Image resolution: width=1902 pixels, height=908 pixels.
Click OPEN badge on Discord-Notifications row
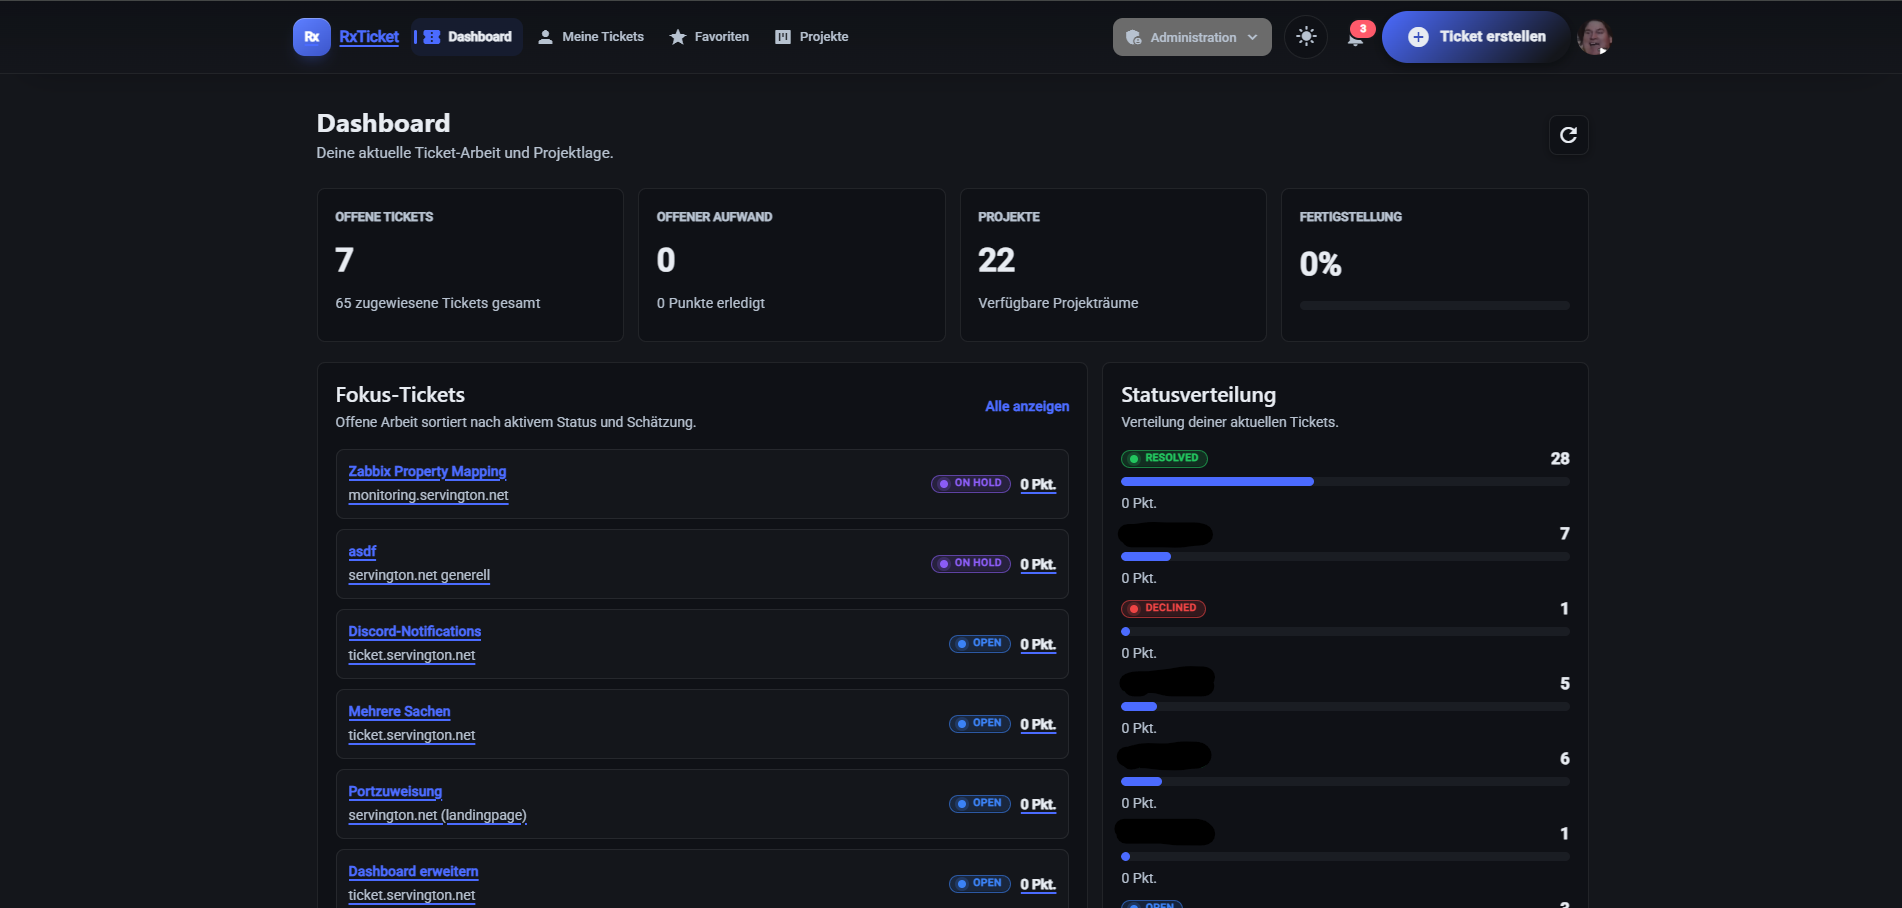tap(979, 644)
